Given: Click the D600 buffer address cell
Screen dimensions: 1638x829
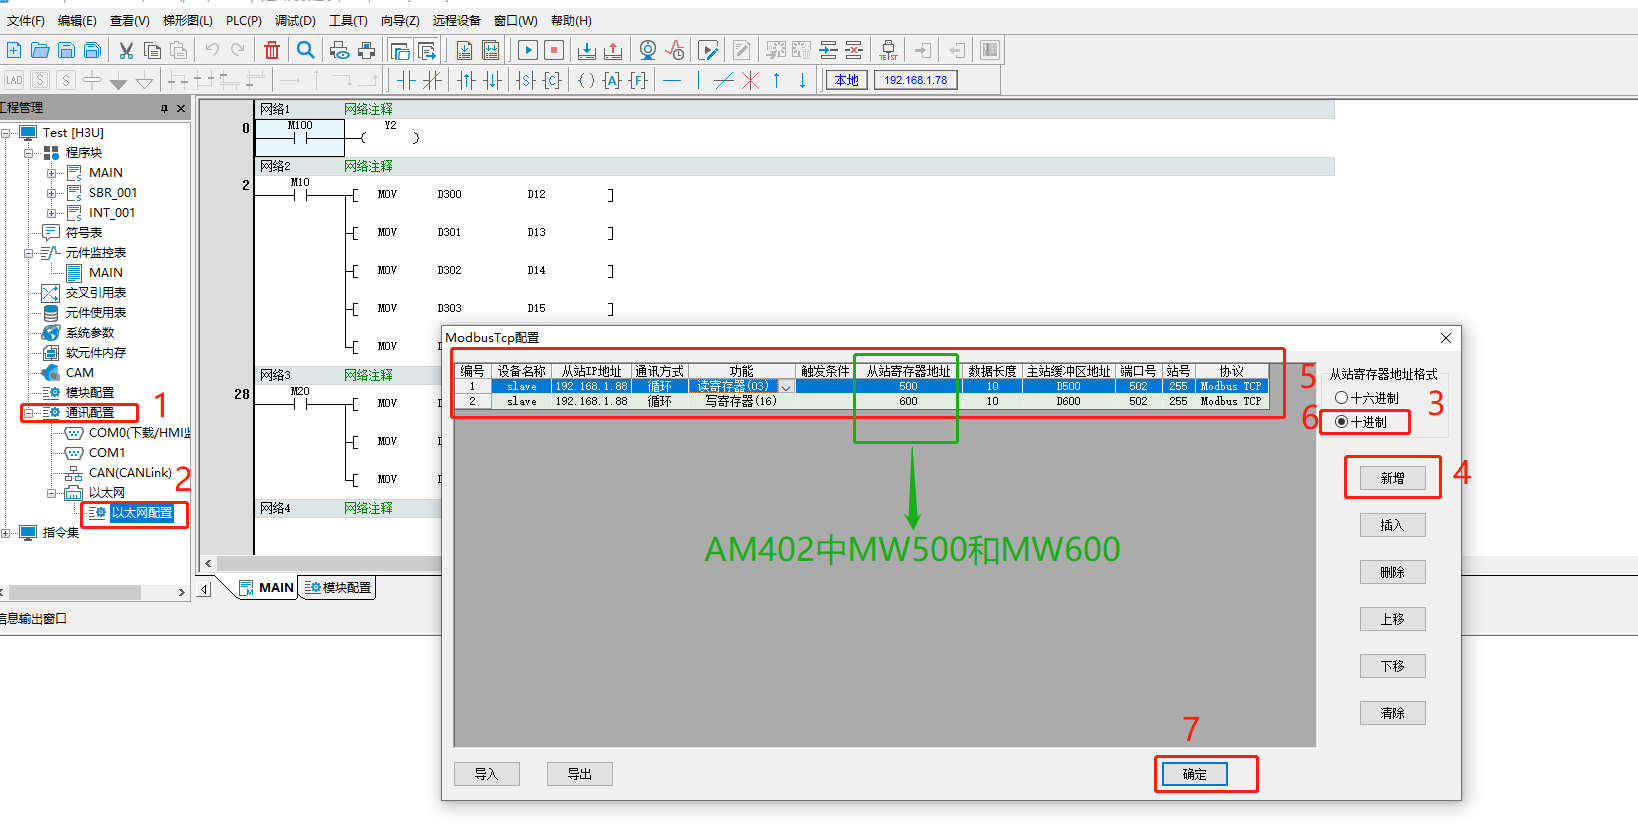Looking at the screenshot, I should point(1068,401).
